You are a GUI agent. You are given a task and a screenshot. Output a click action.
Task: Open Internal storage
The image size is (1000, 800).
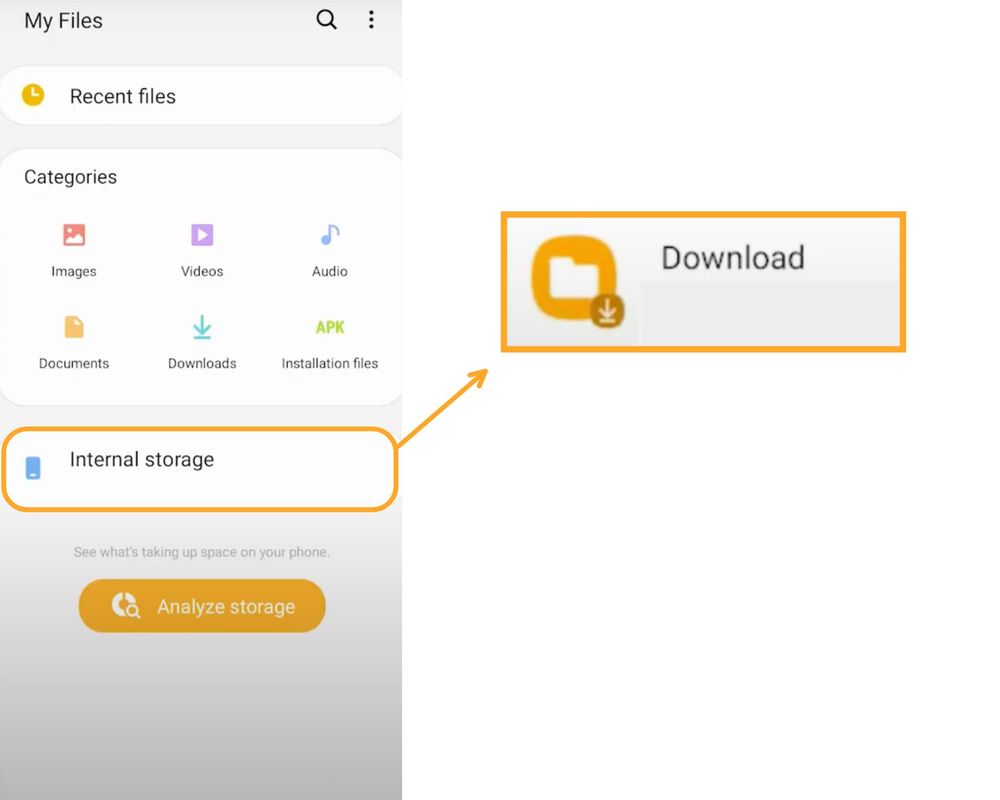[x=141, y=460]
